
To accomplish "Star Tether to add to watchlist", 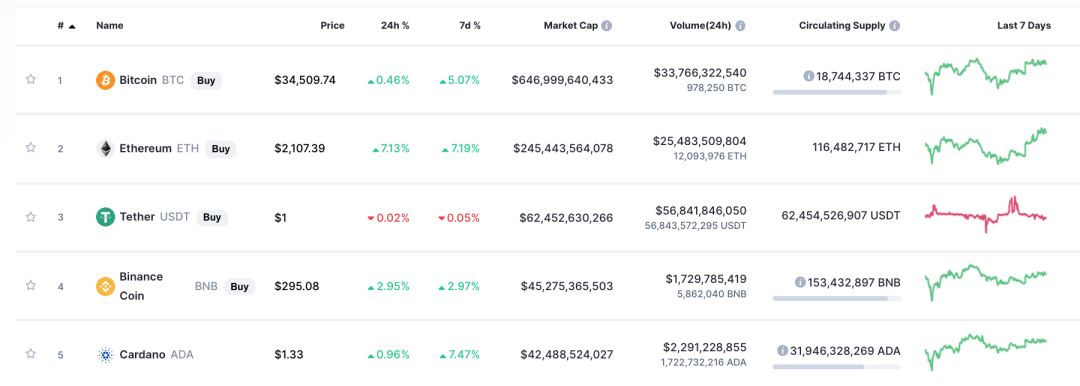I will (30, 216).
